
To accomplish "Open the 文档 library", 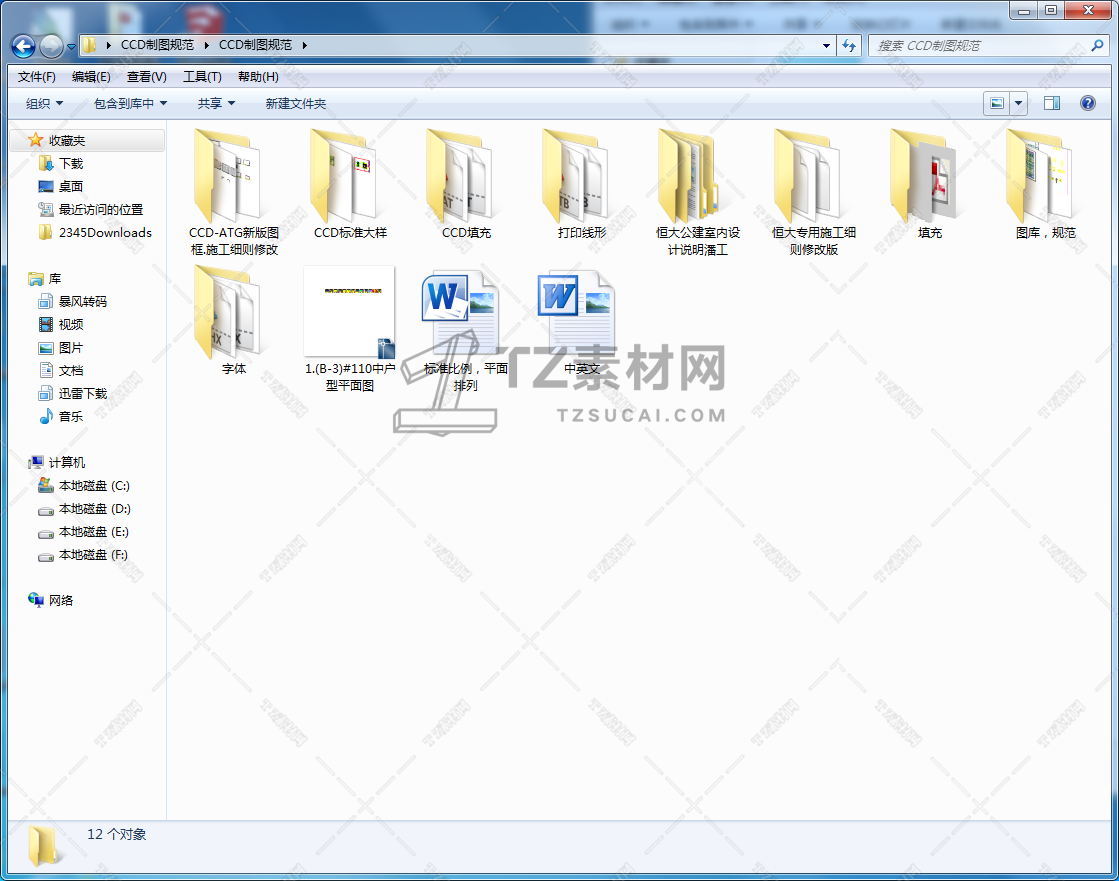I will coord(71,371).
